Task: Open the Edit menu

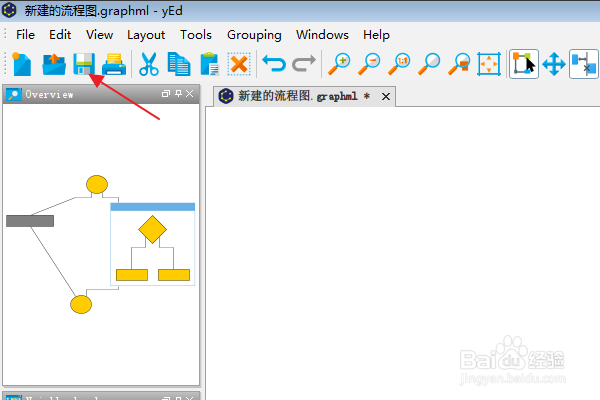Action: click(60, 35)
